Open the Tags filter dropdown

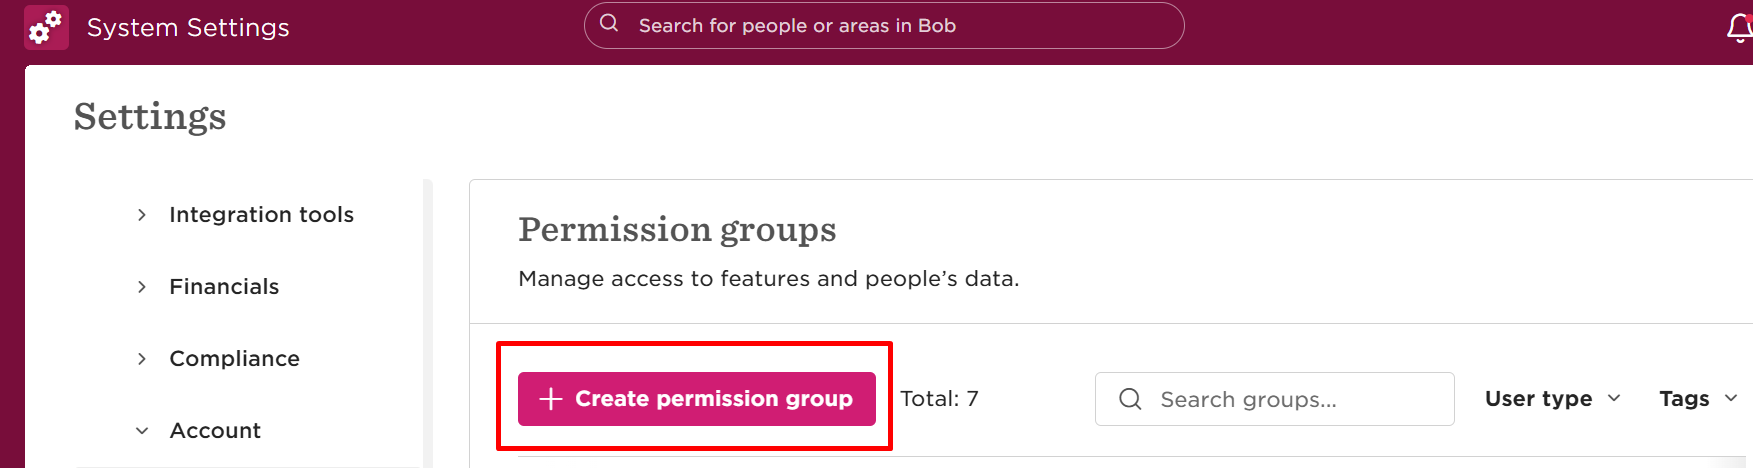tap(1698, 399)
